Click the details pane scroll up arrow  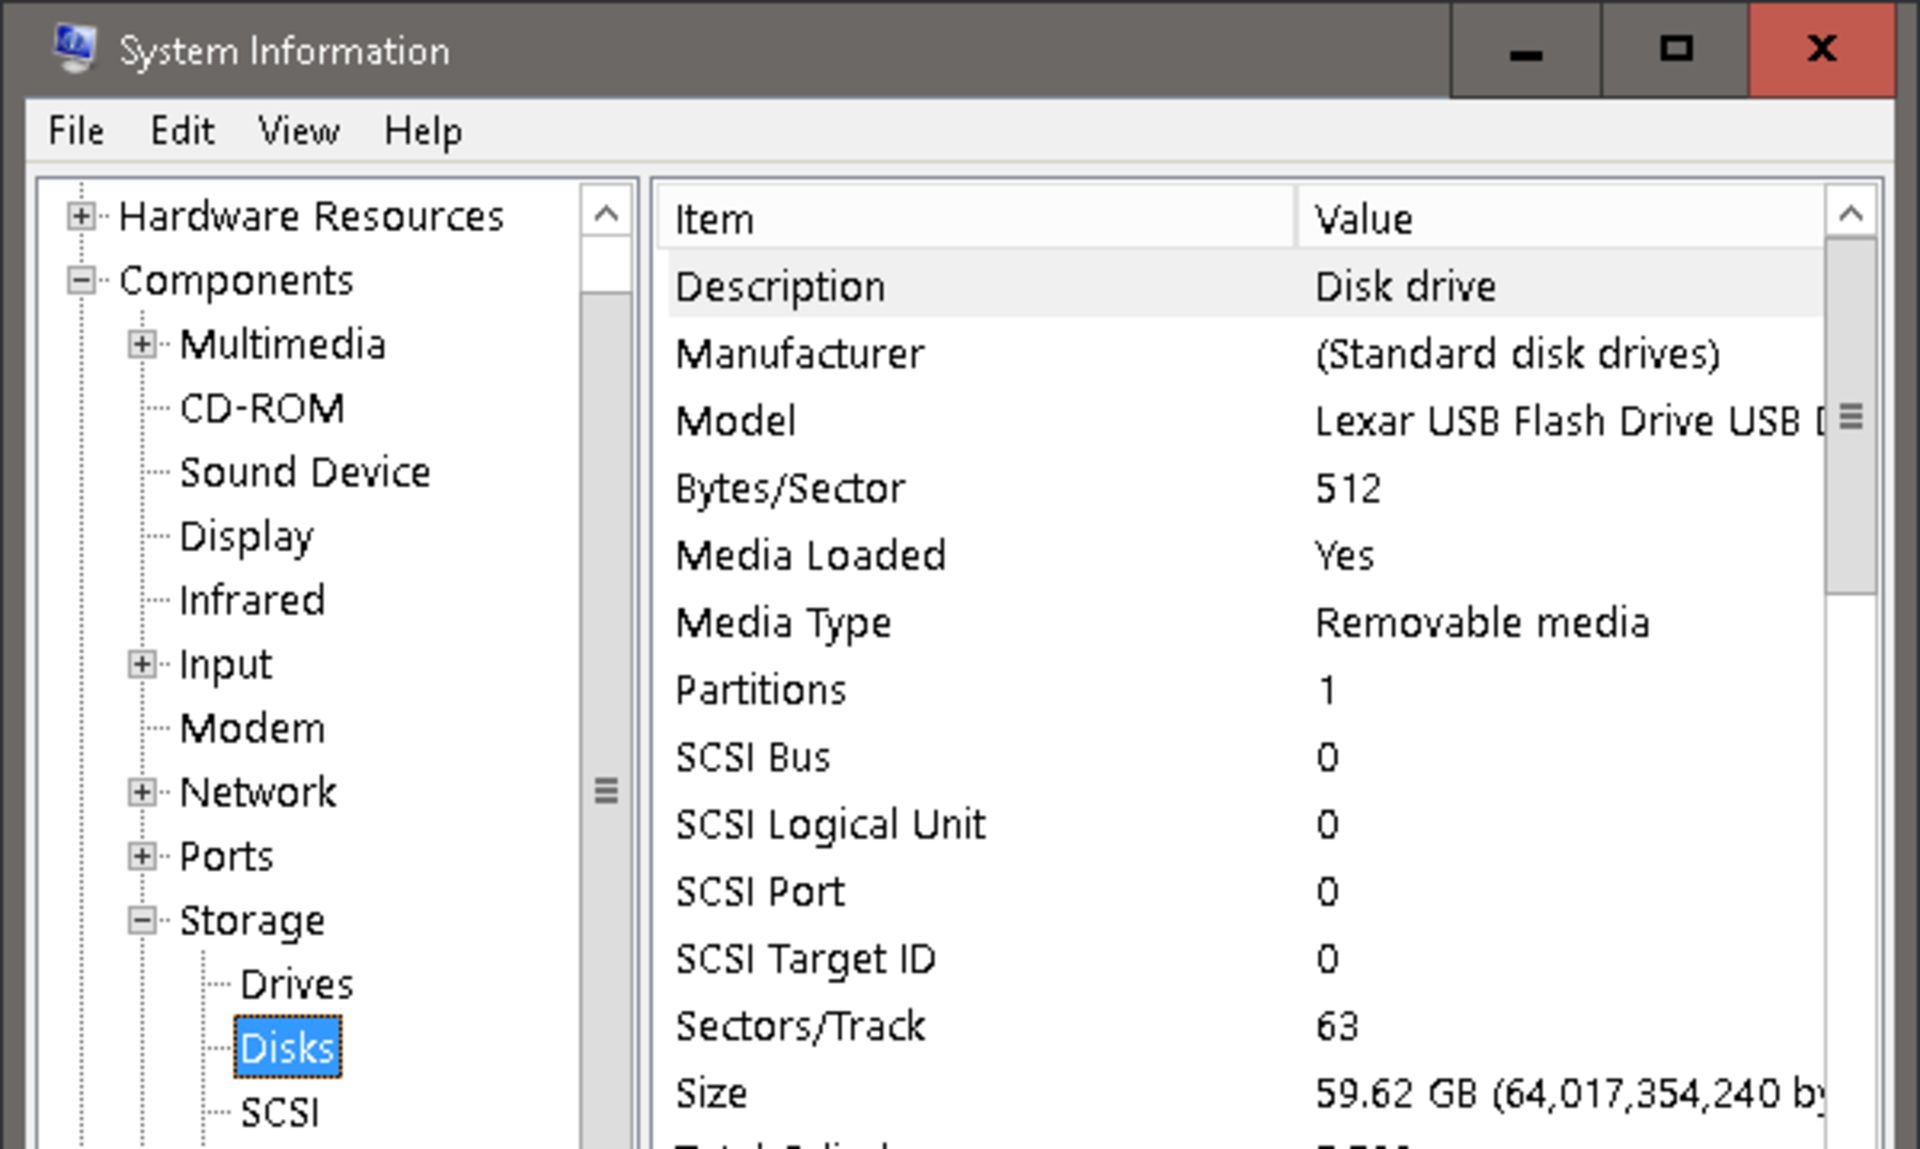(1850, 213)
